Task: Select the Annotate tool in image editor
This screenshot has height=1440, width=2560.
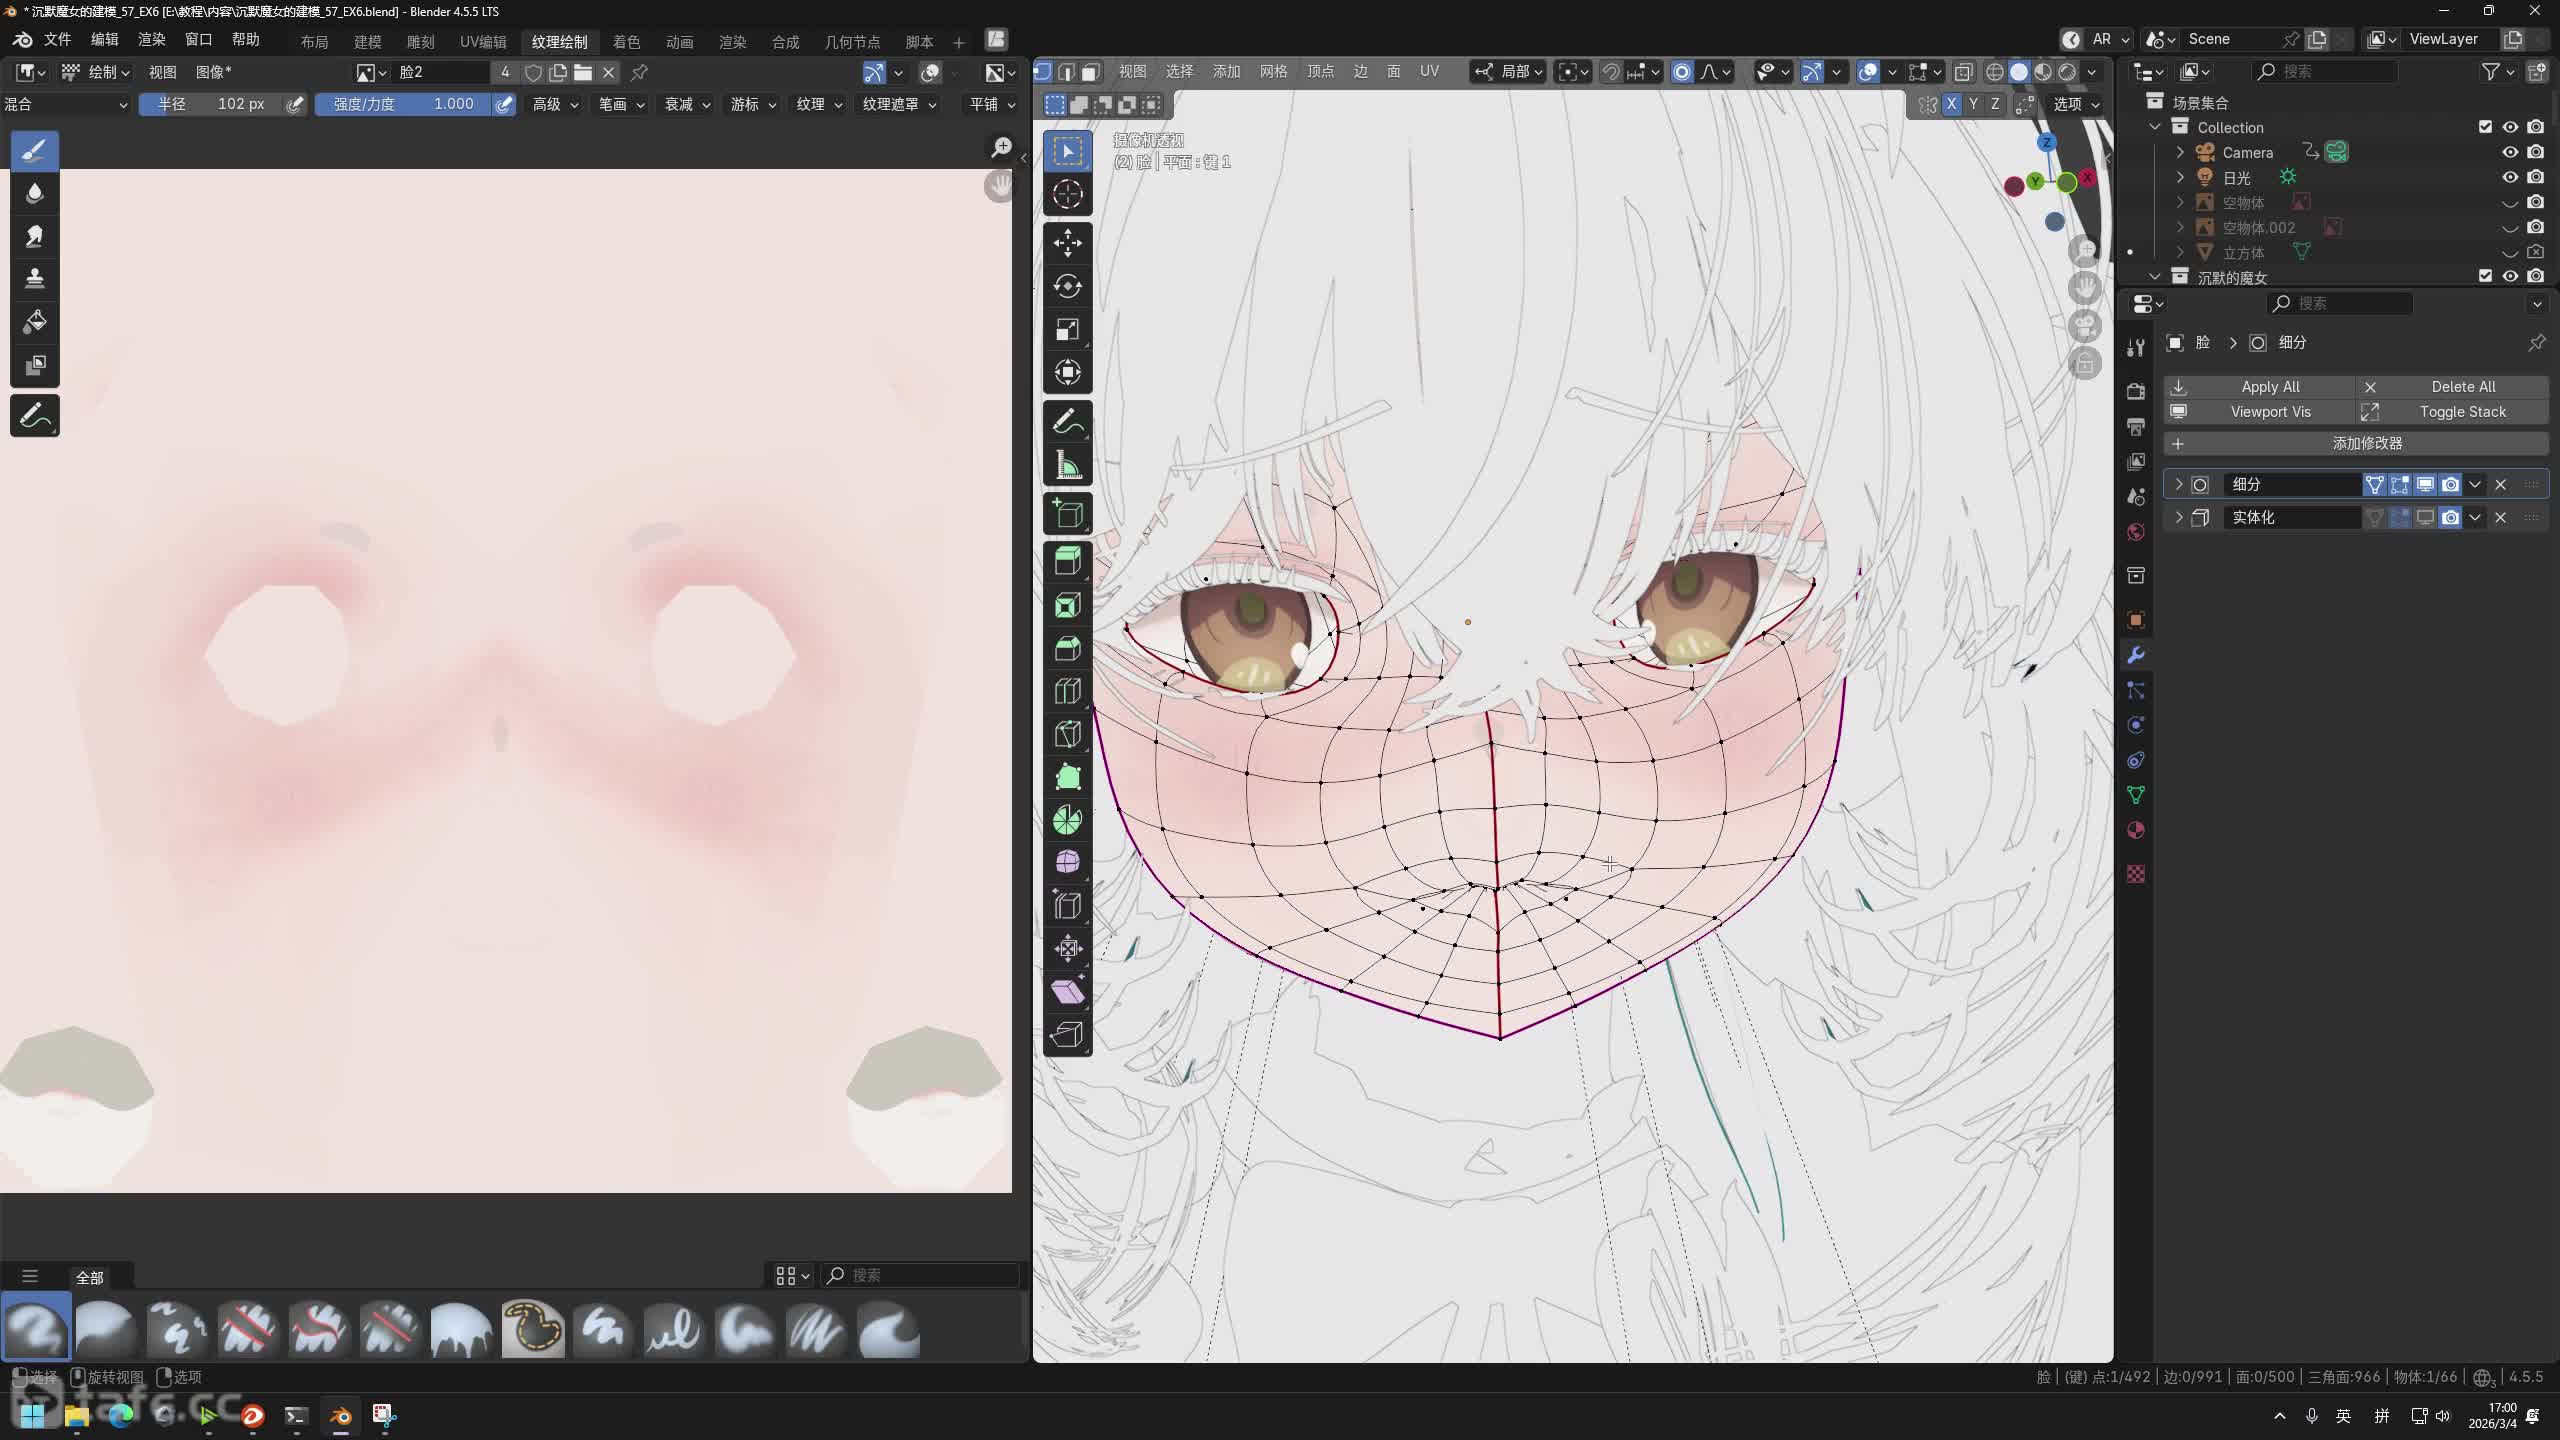Action: [34, 416]
